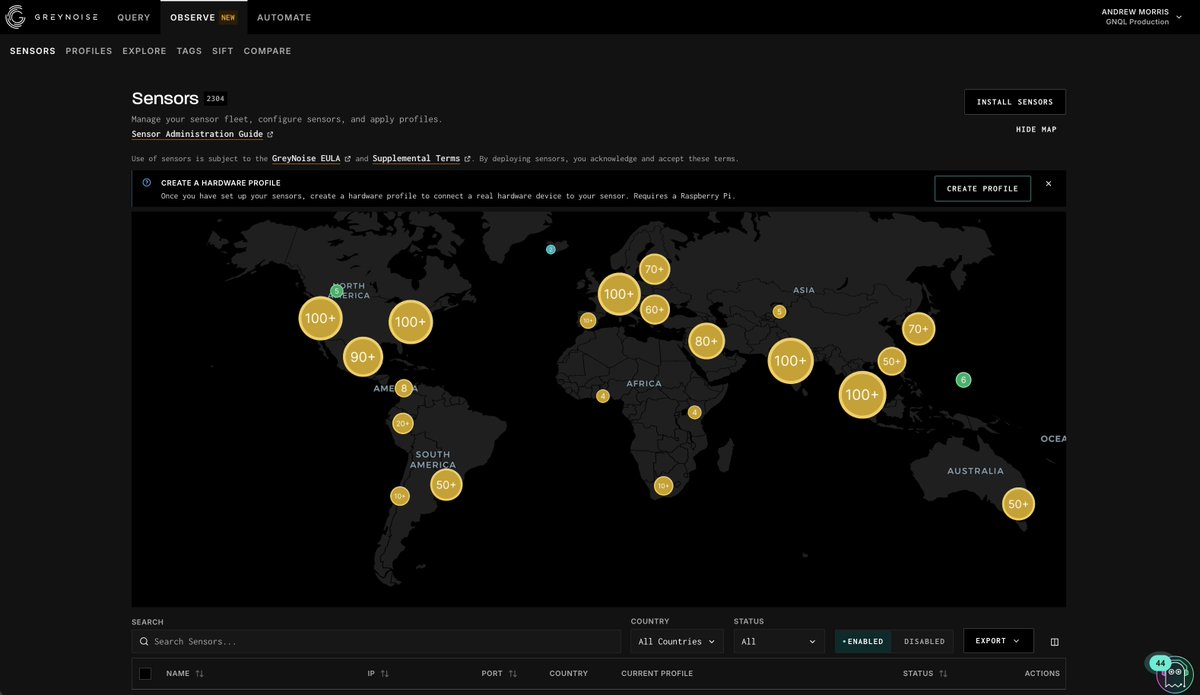Screen dimensions: 1200x695
Task: Select the 10+ cluster over Spain
Action: click(587, 321)
